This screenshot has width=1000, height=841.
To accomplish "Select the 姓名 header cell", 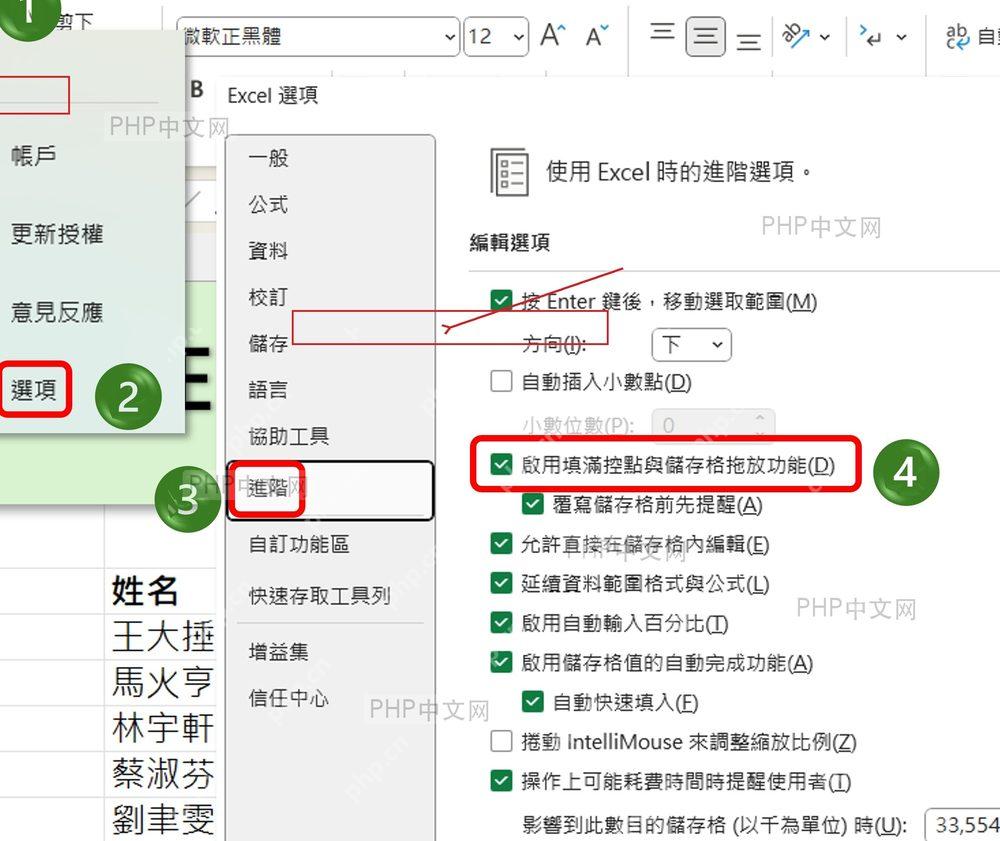I will (160, 590).
